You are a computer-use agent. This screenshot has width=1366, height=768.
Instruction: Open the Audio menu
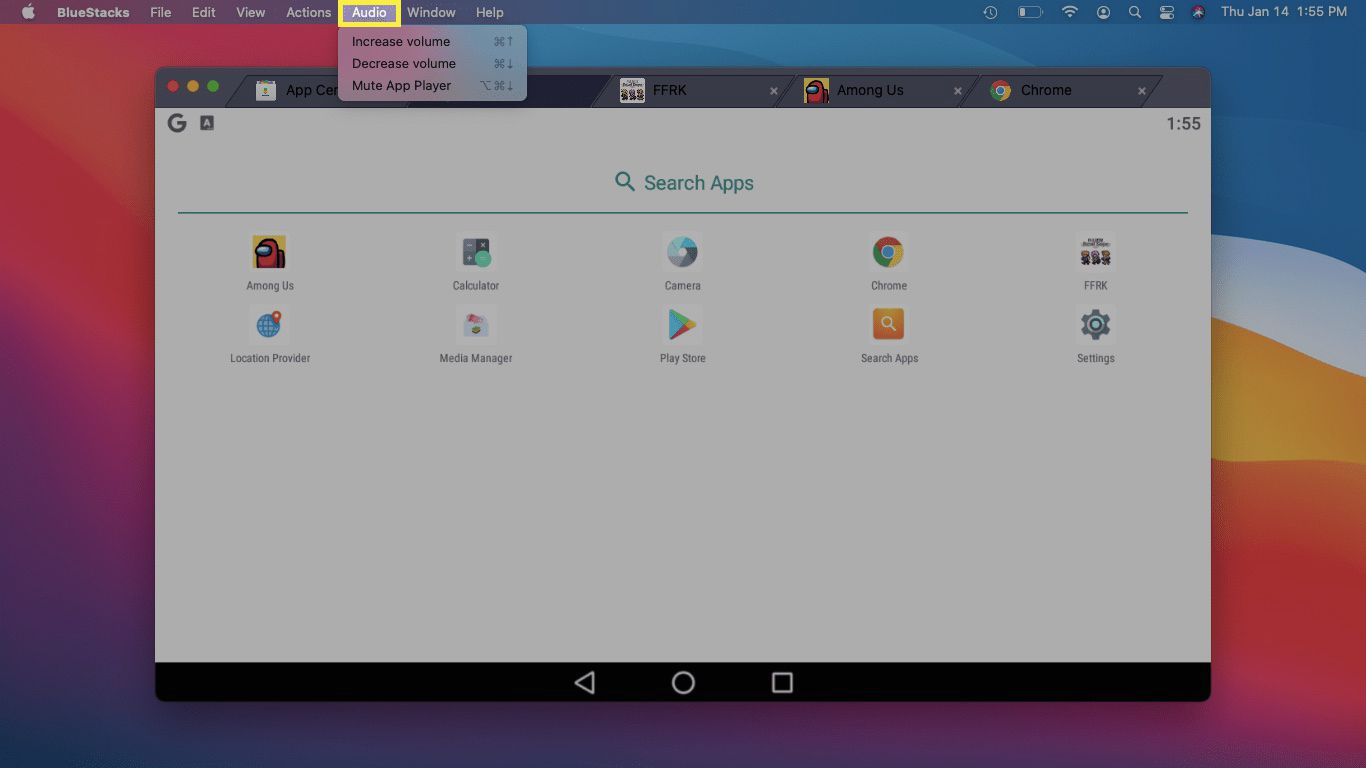click(x=369, y=12)
